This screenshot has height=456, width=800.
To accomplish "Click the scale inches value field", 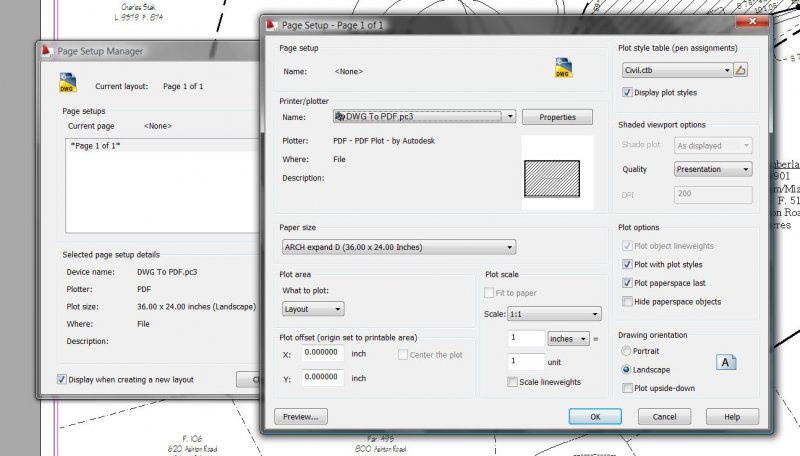I will click(x=526, y=338).
